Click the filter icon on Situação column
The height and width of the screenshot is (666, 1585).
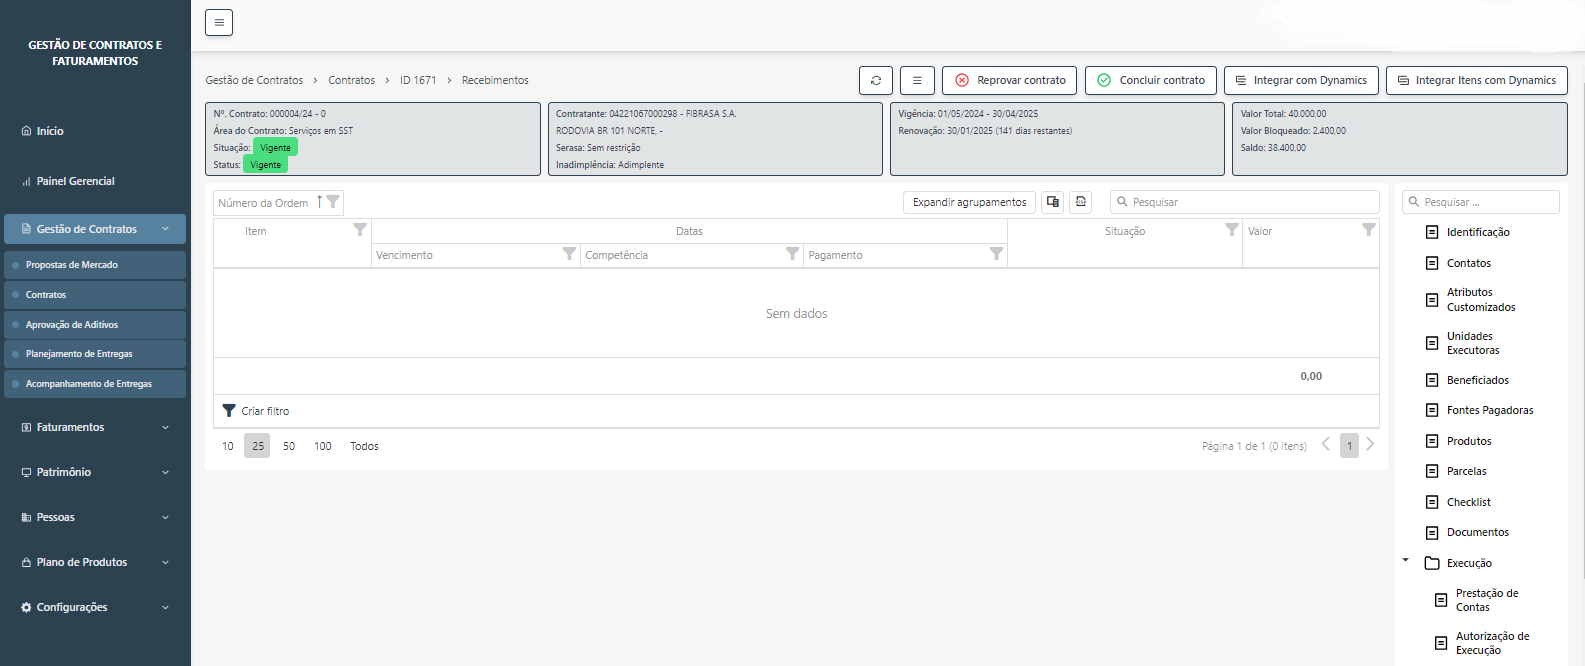pos(1231,230)
